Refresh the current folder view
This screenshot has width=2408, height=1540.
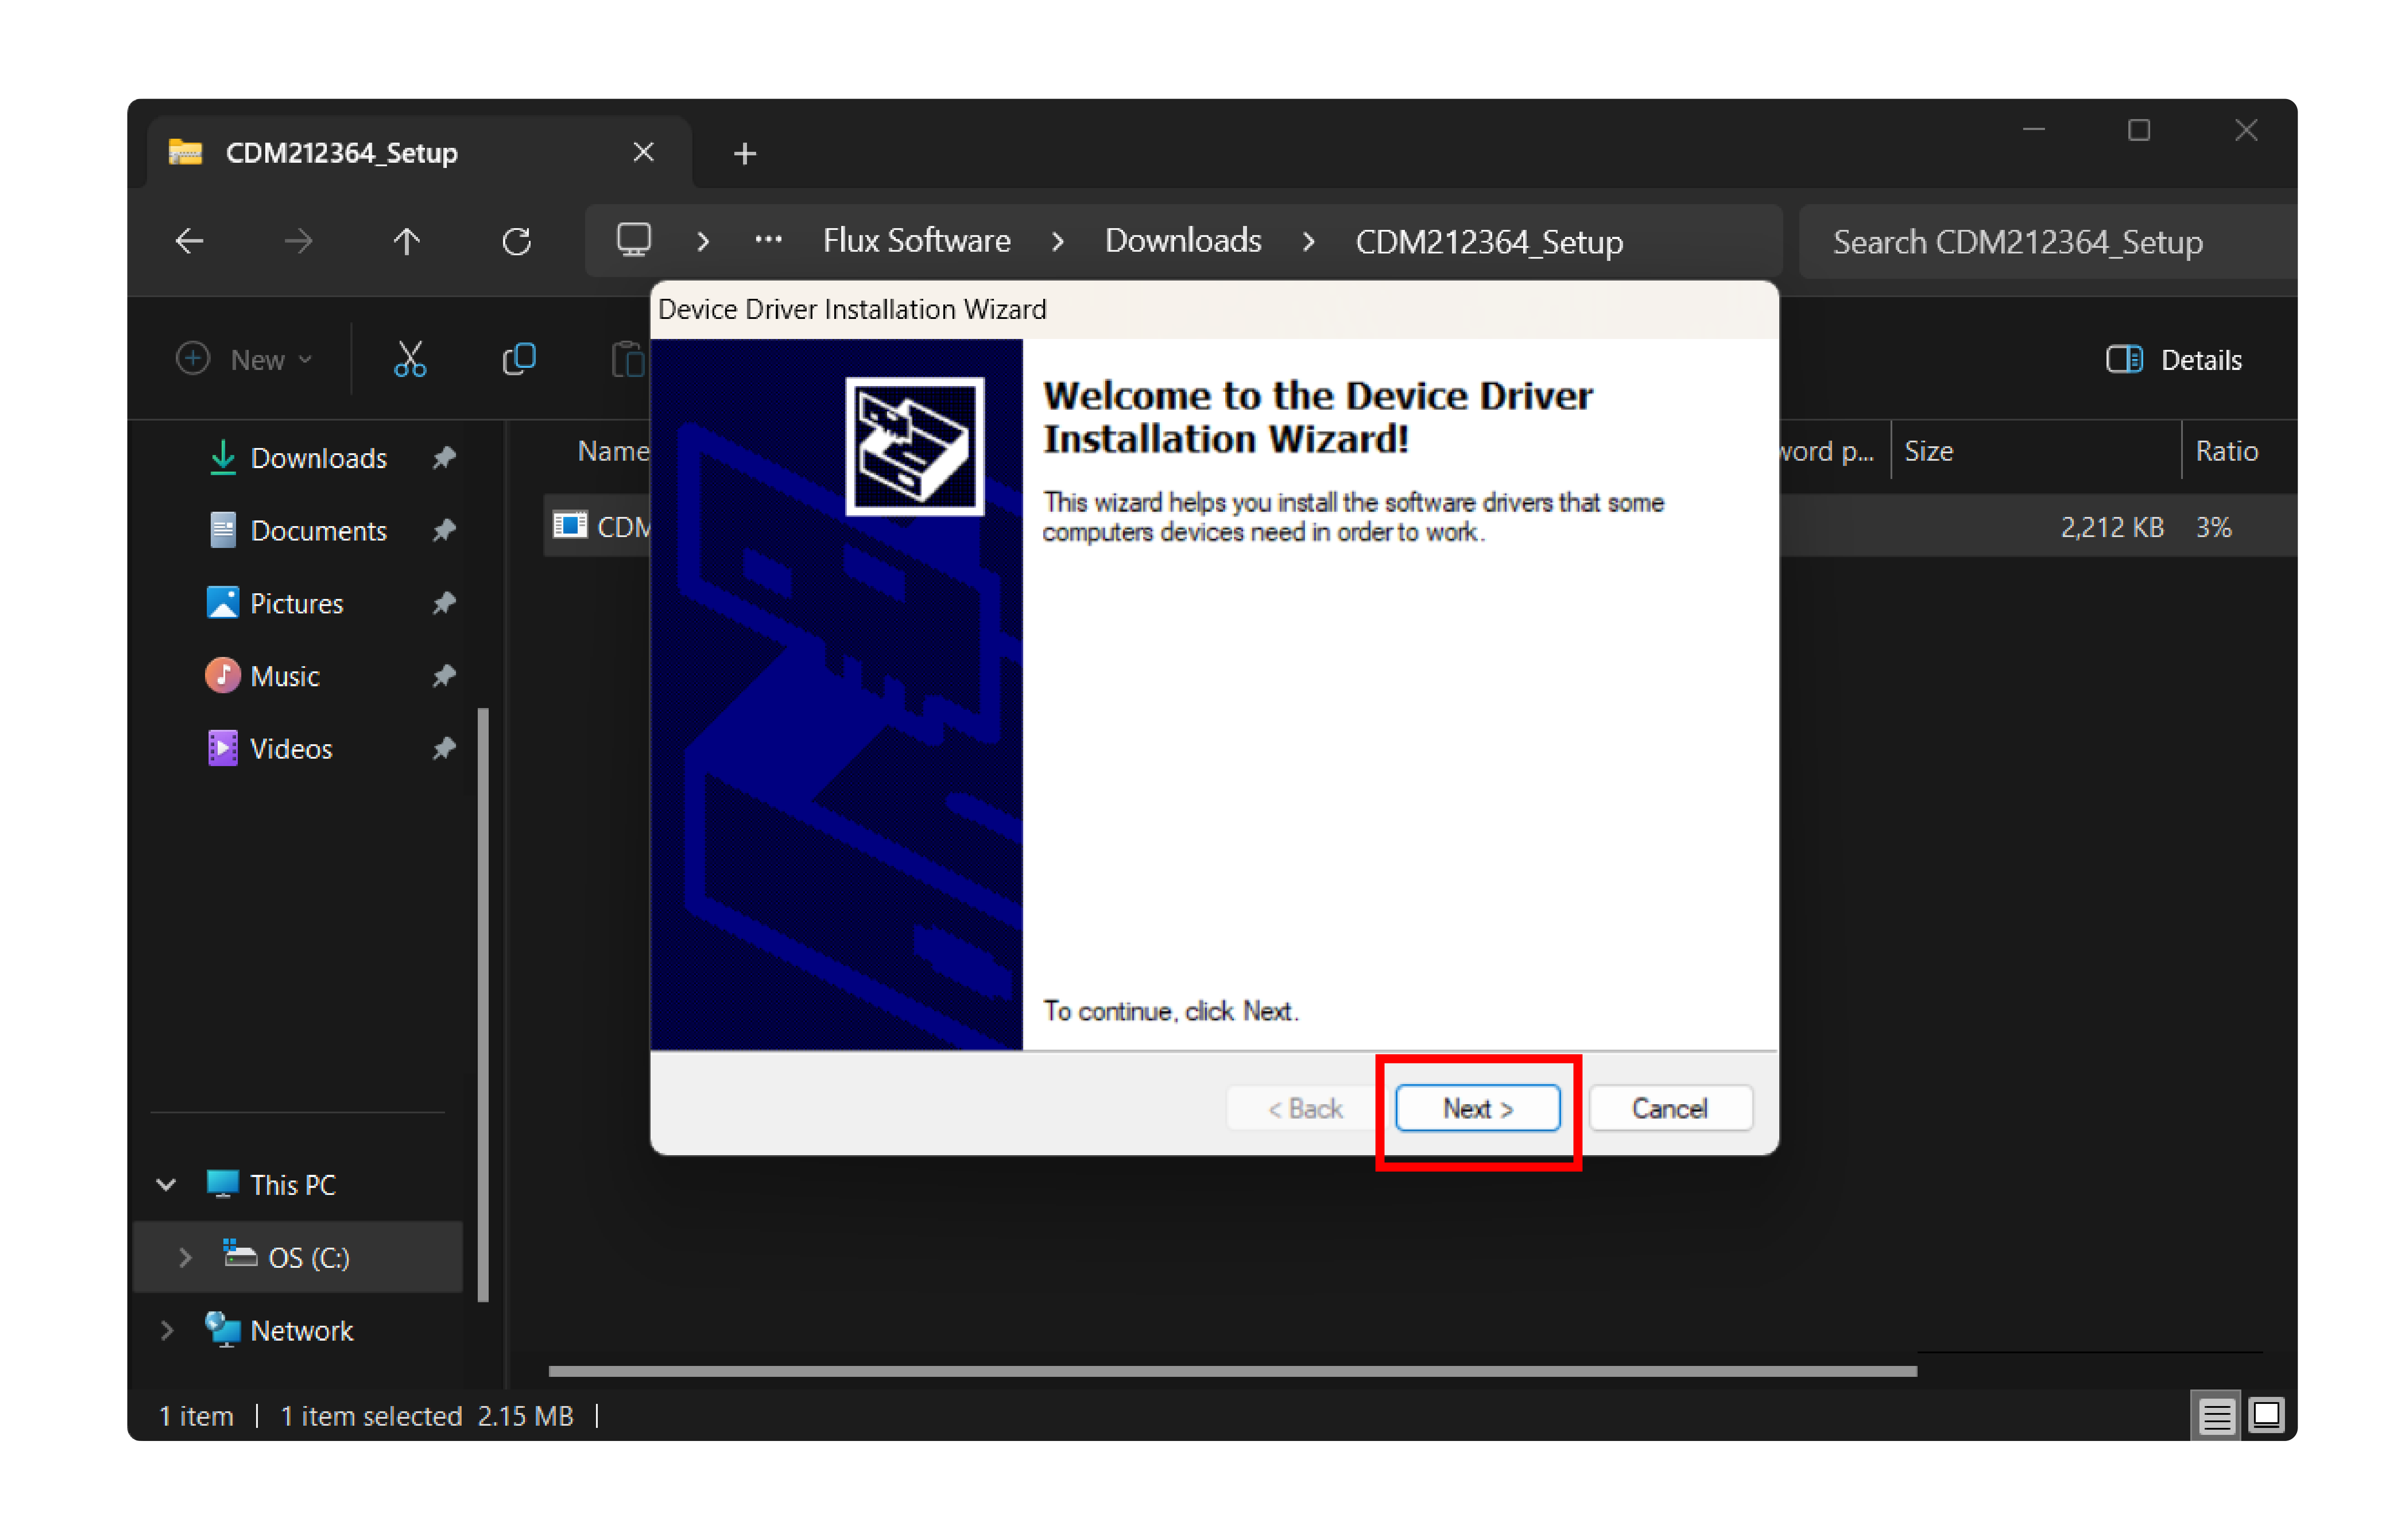tap(516, 241)
